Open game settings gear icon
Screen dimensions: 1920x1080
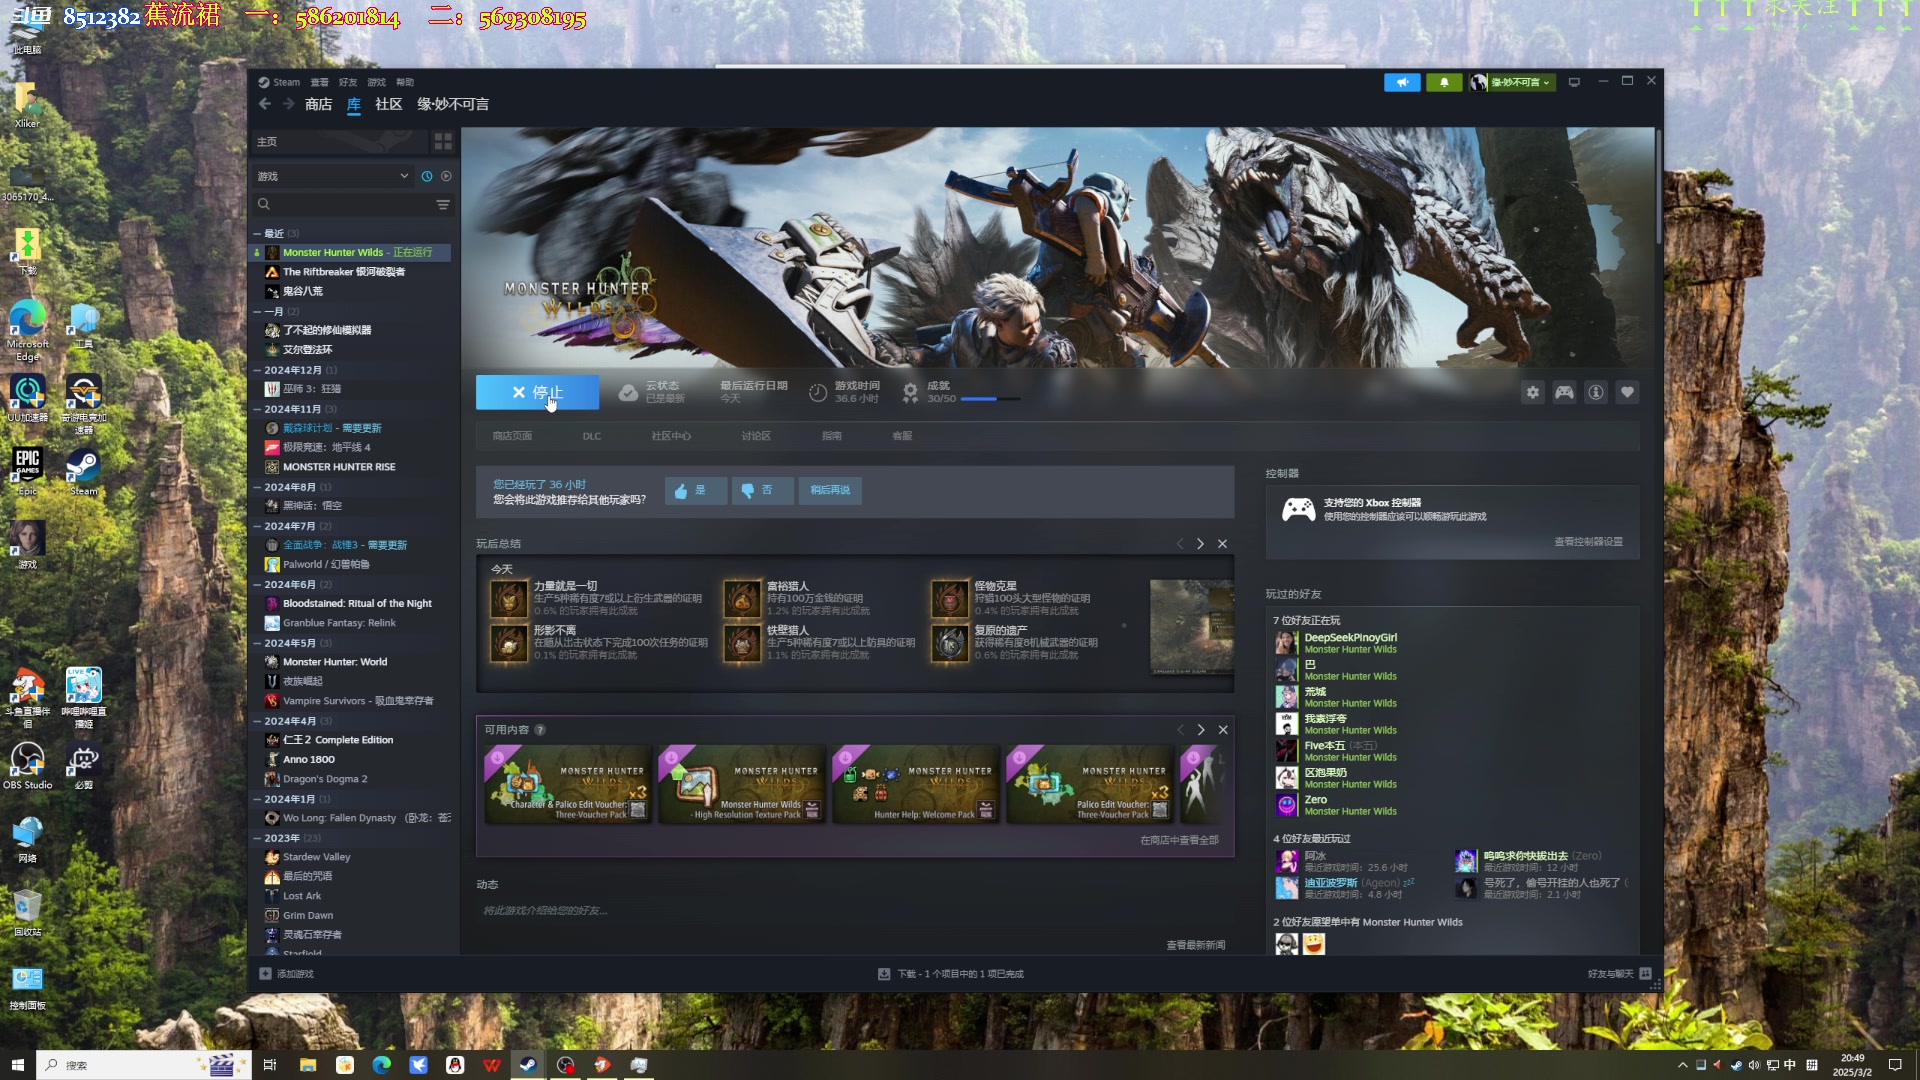pos(1532,392)
